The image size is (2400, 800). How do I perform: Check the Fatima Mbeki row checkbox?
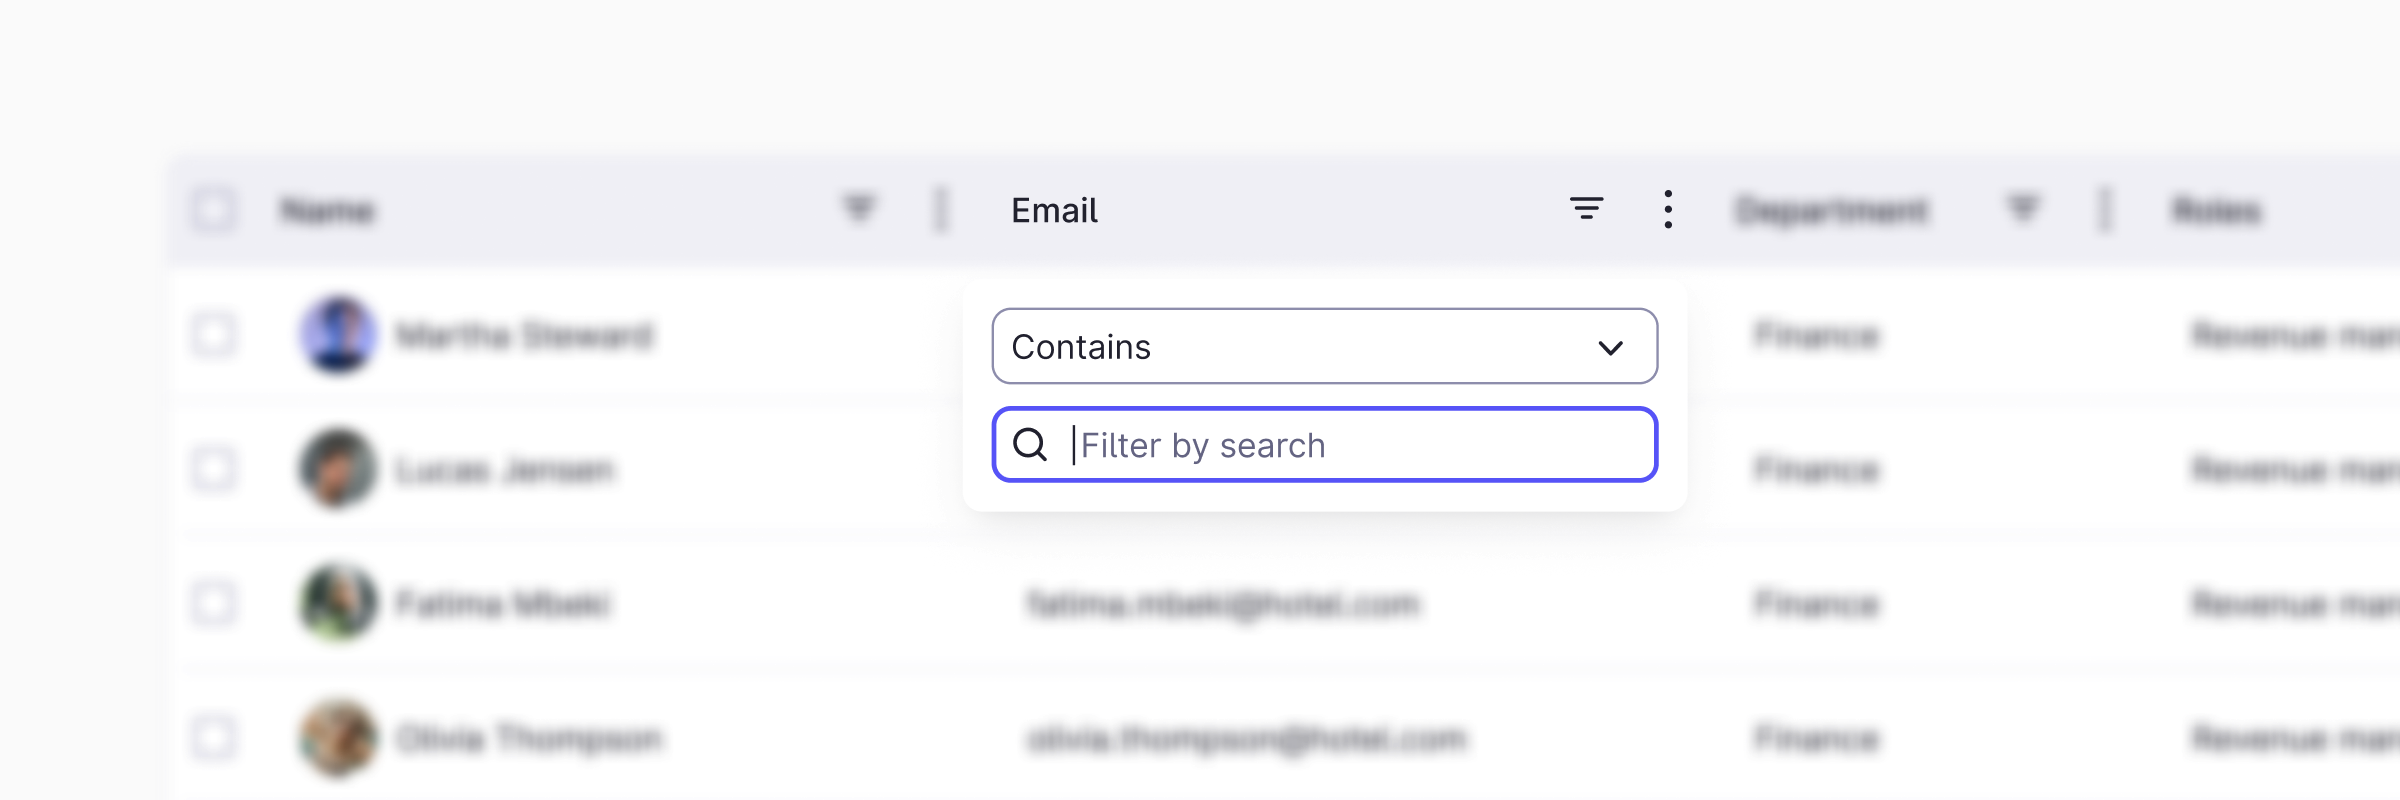click(213, 603)
